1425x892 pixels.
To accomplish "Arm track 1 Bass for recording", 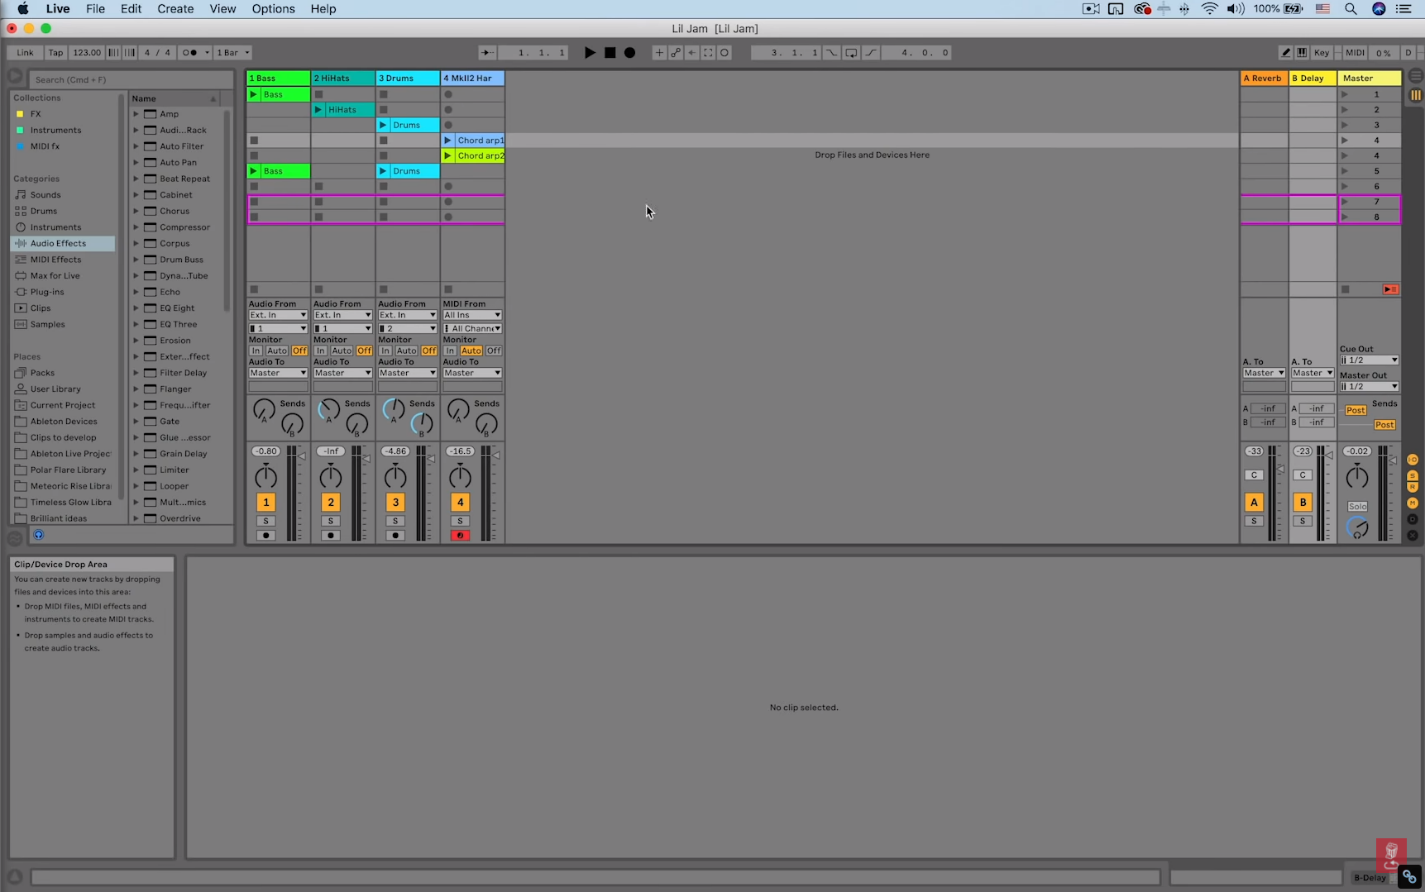I will (266, 536).
